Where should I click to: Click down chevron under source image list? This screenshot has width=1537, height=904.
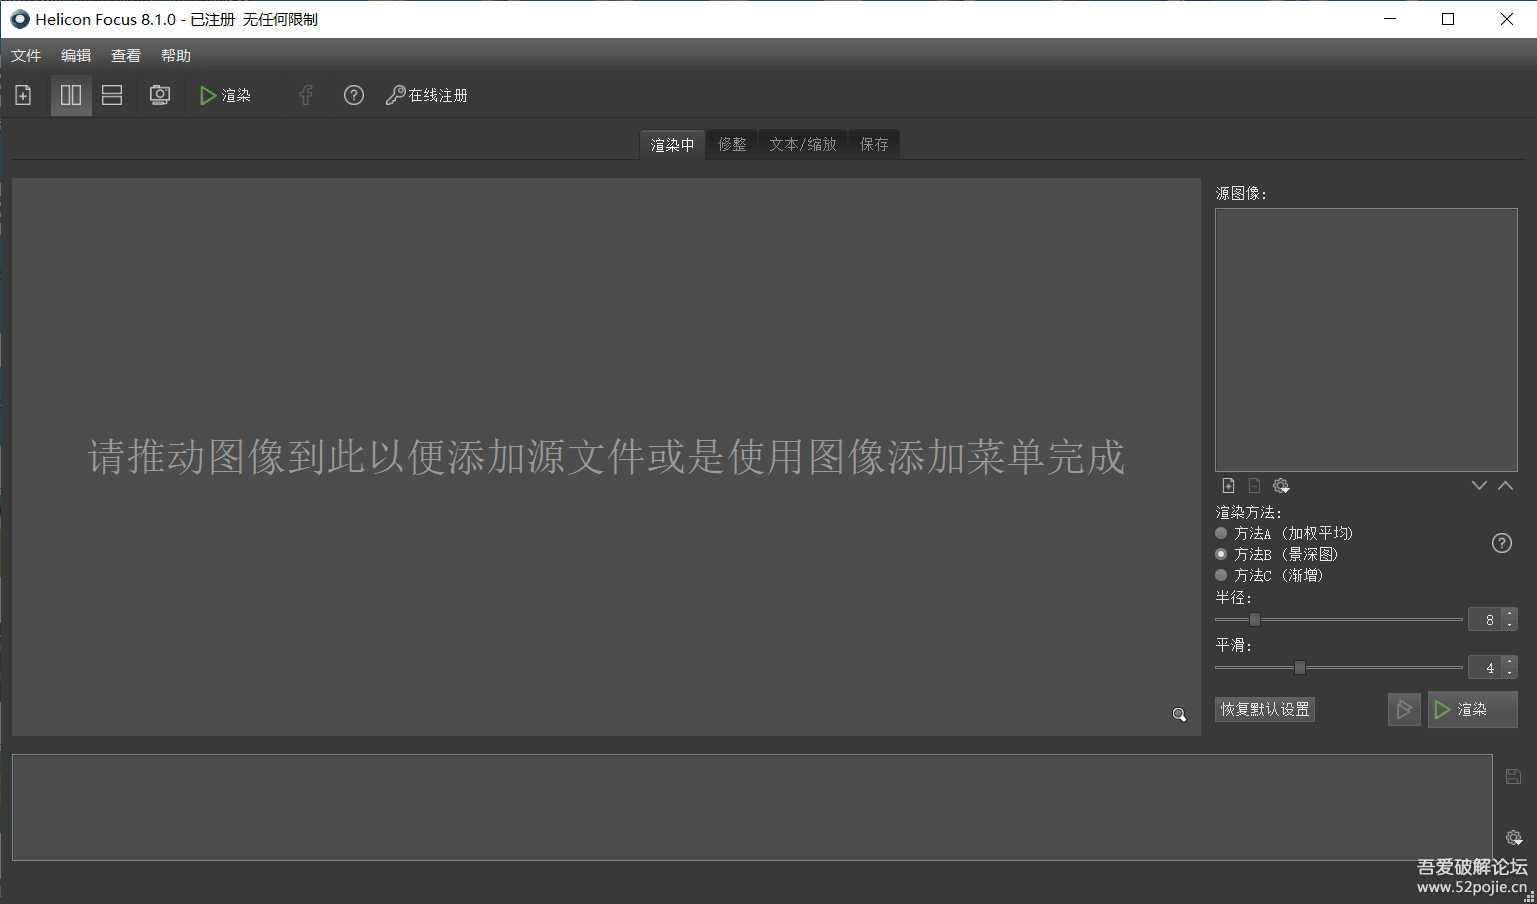[1479, 486]
